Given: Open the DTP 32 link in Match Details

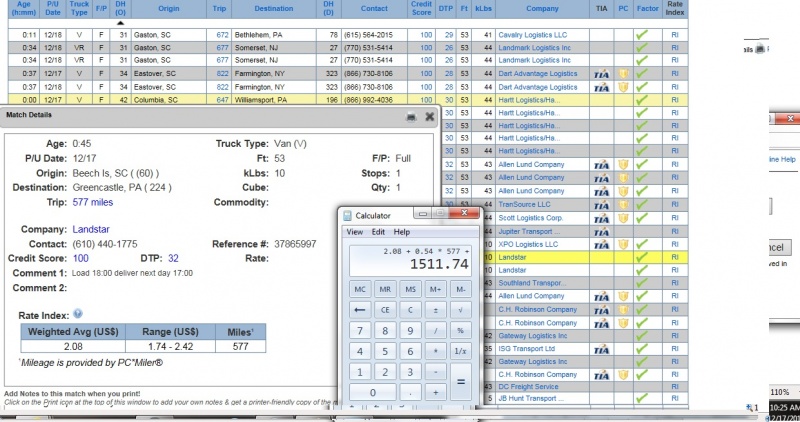Looking at the screenshot, I should click(173, 258).
